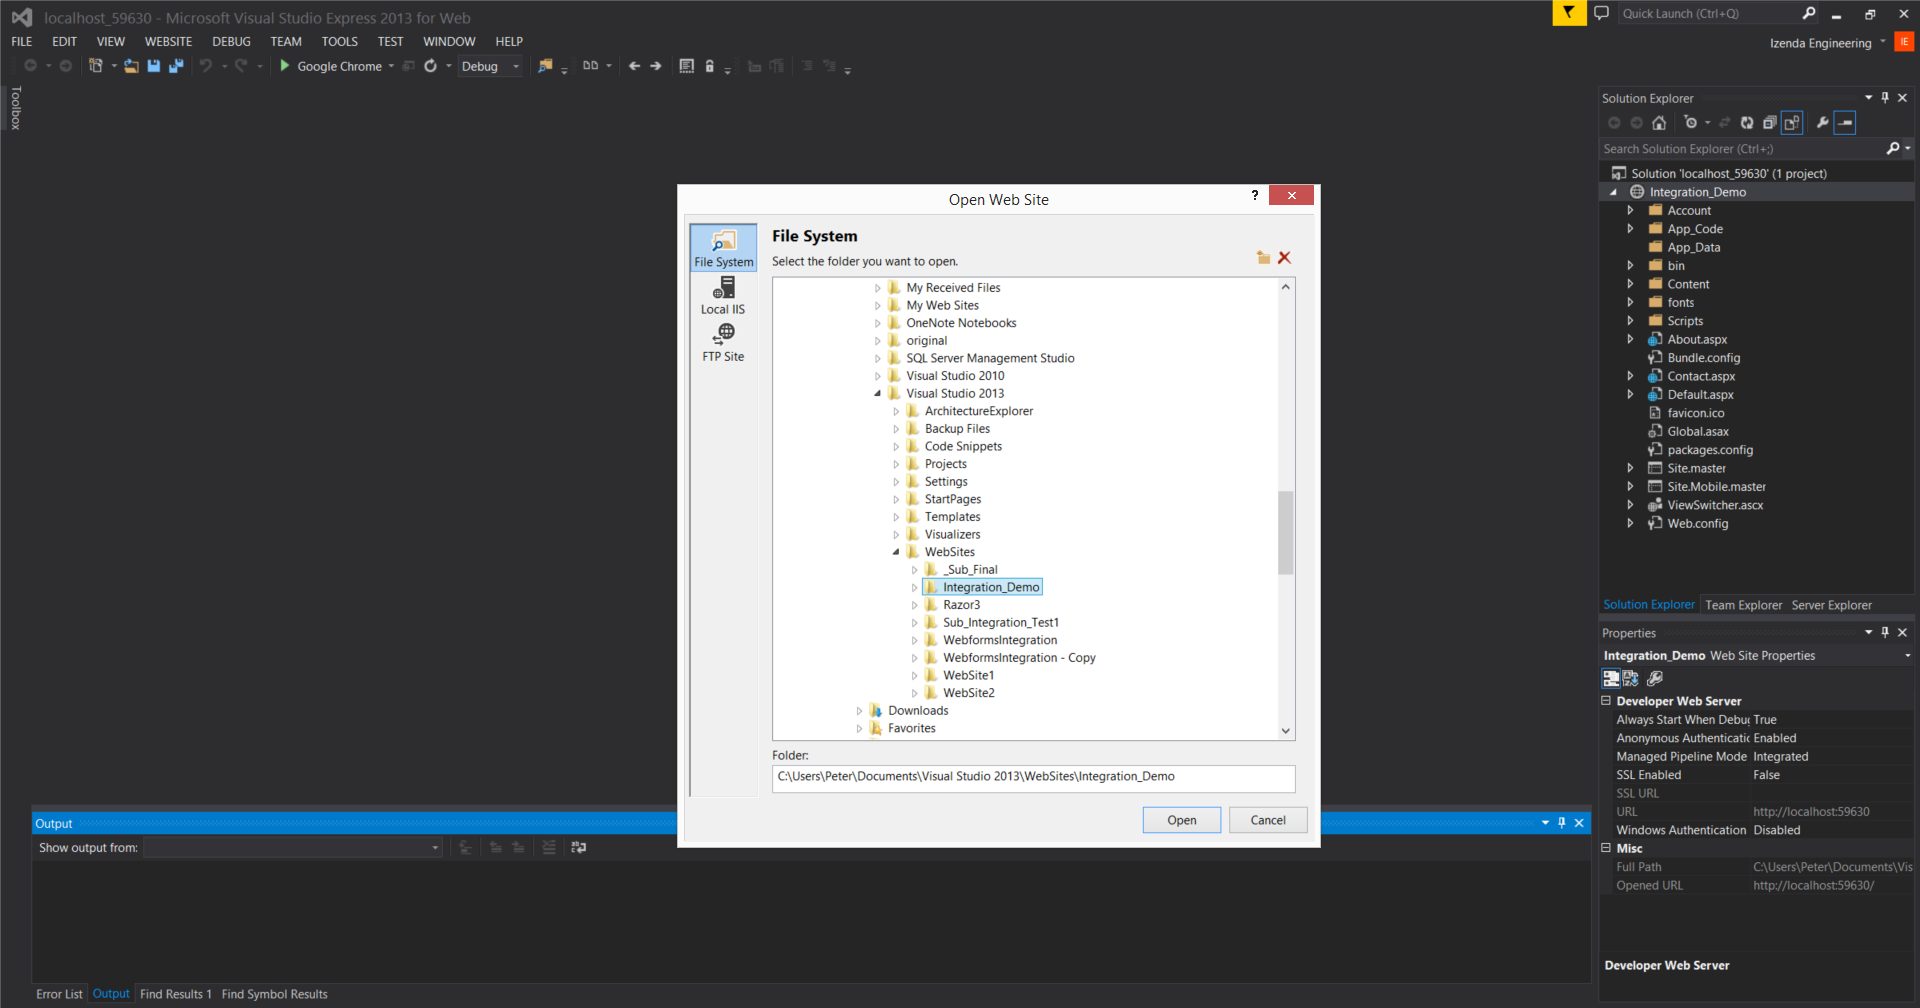Click the Search Solution Explorer field
This screenshot has width=1920, height=1008.
1742,149
